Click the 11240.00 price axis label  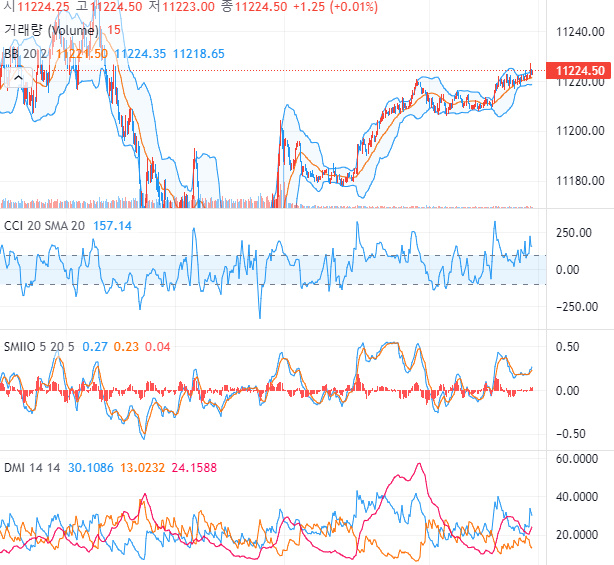coord(580,33)
